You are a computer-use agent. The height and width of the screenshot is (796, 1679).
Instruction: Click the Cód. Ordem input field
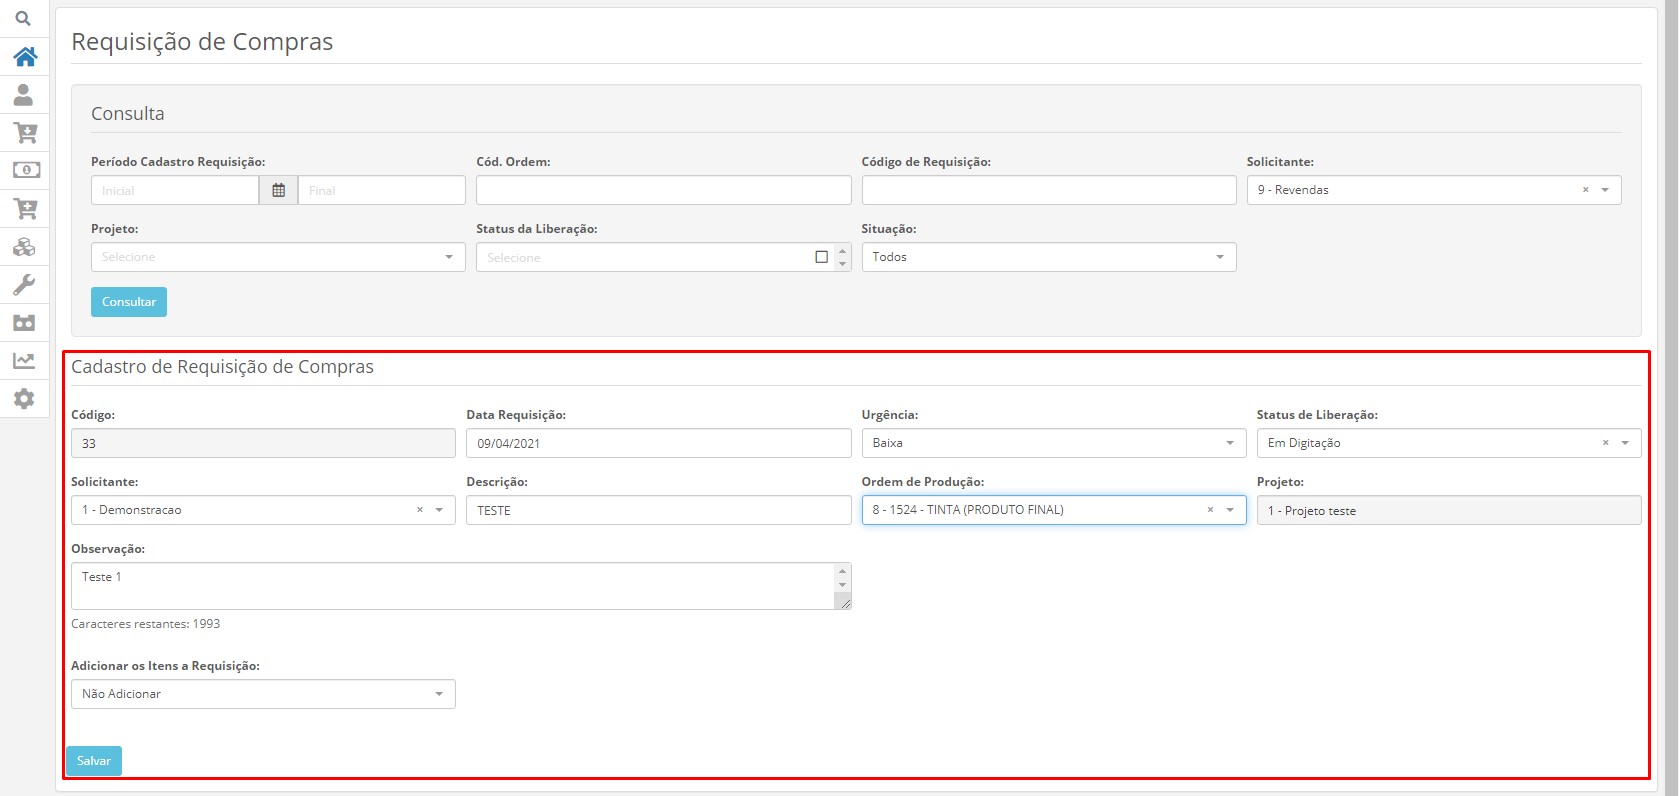coord(663,190)
